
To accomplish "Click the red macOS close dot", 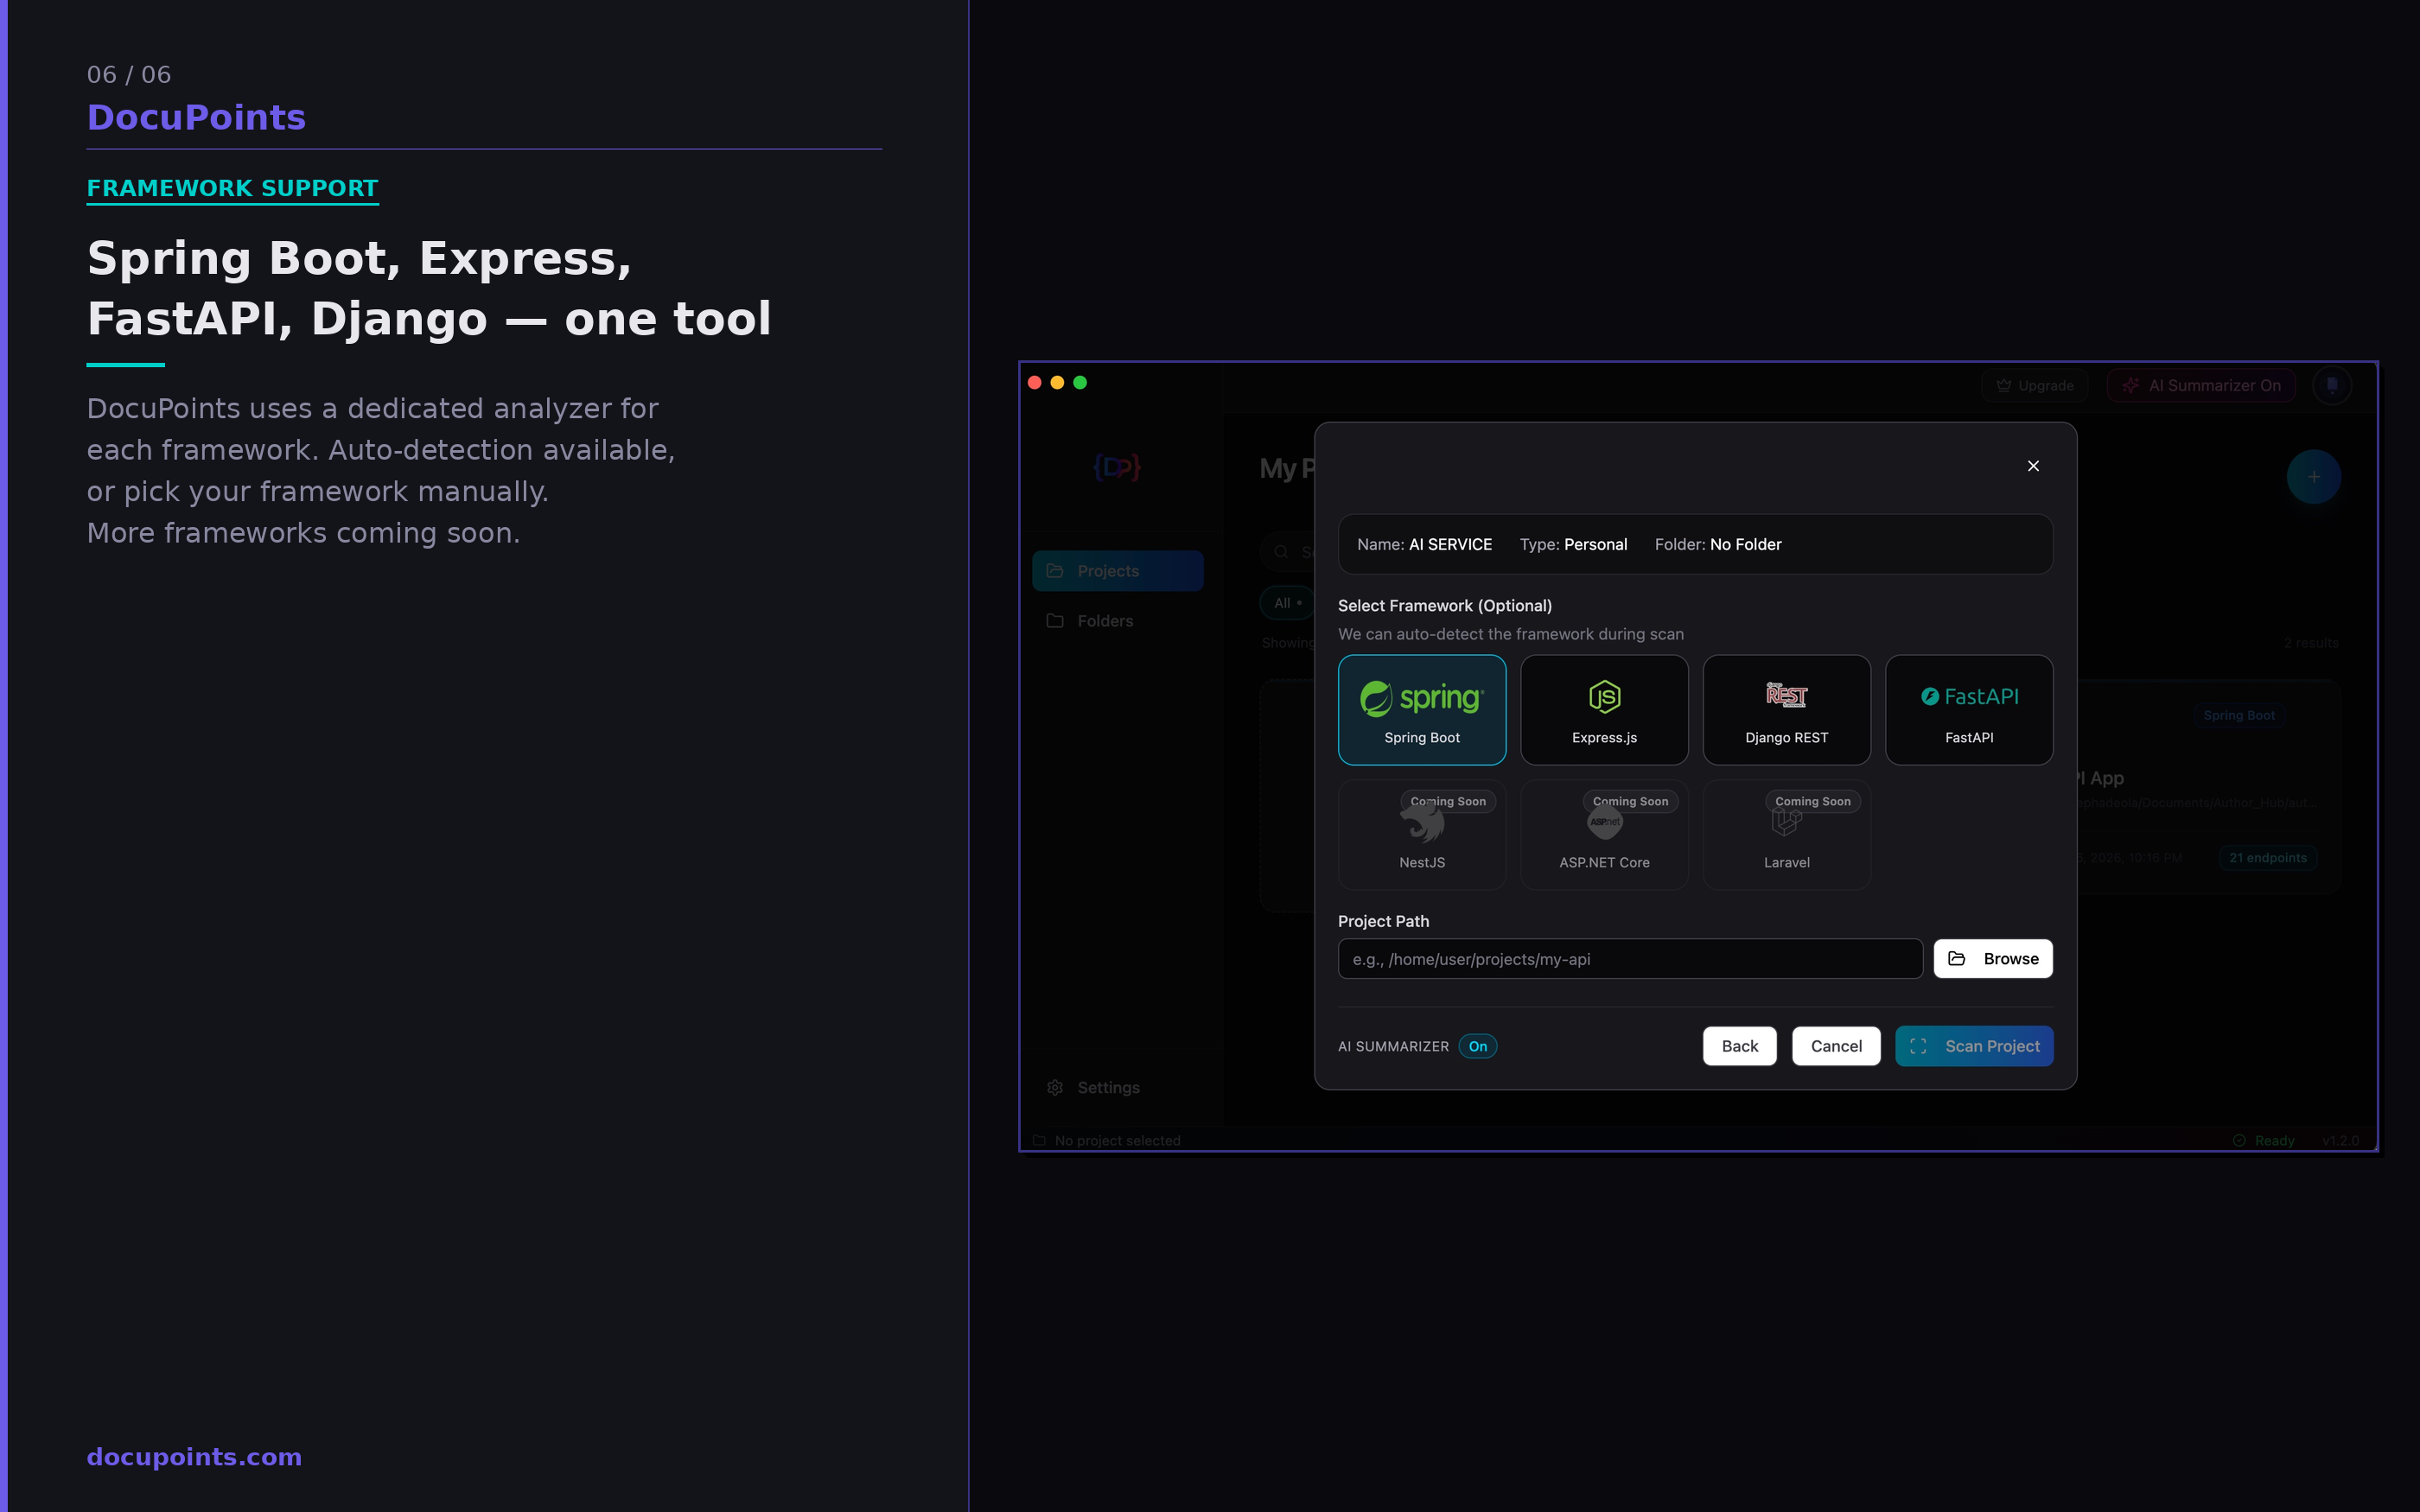I will click(1035, 383).
